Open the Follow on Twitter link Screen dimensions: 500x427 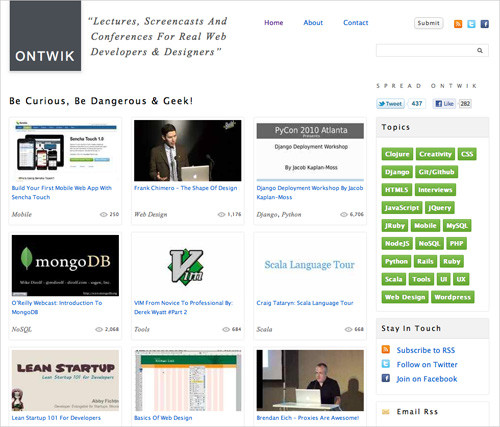(x=427, y=364)
